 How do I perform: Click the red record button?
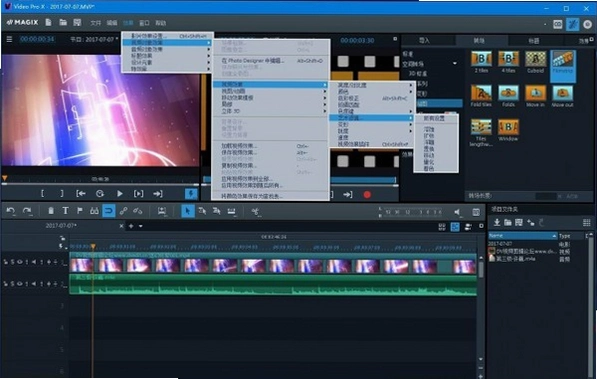point(367,195)
